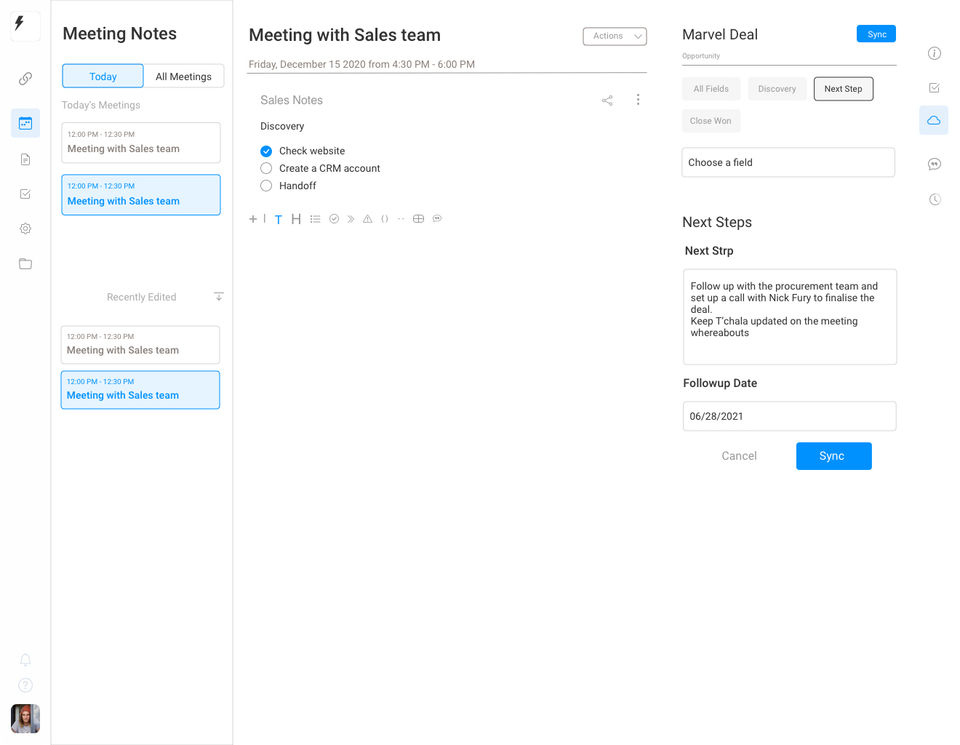The image size is (960, 745).
Task: Uncheck the Check website task
Action: pyautogui.click(x=266, y=151)
